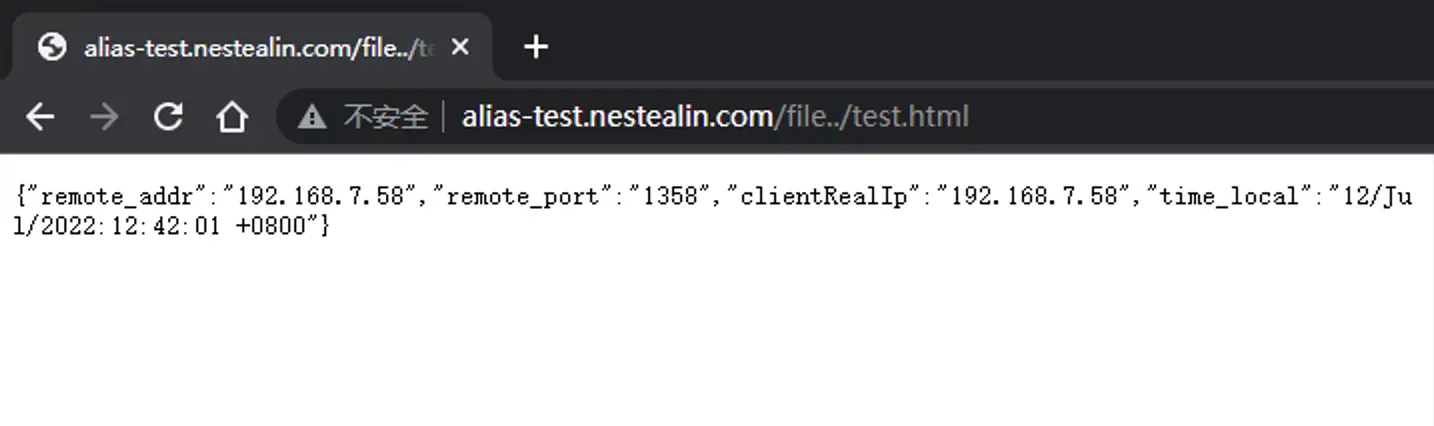Reload the current page
The image size is (1434, 426).
click(168, 117)
